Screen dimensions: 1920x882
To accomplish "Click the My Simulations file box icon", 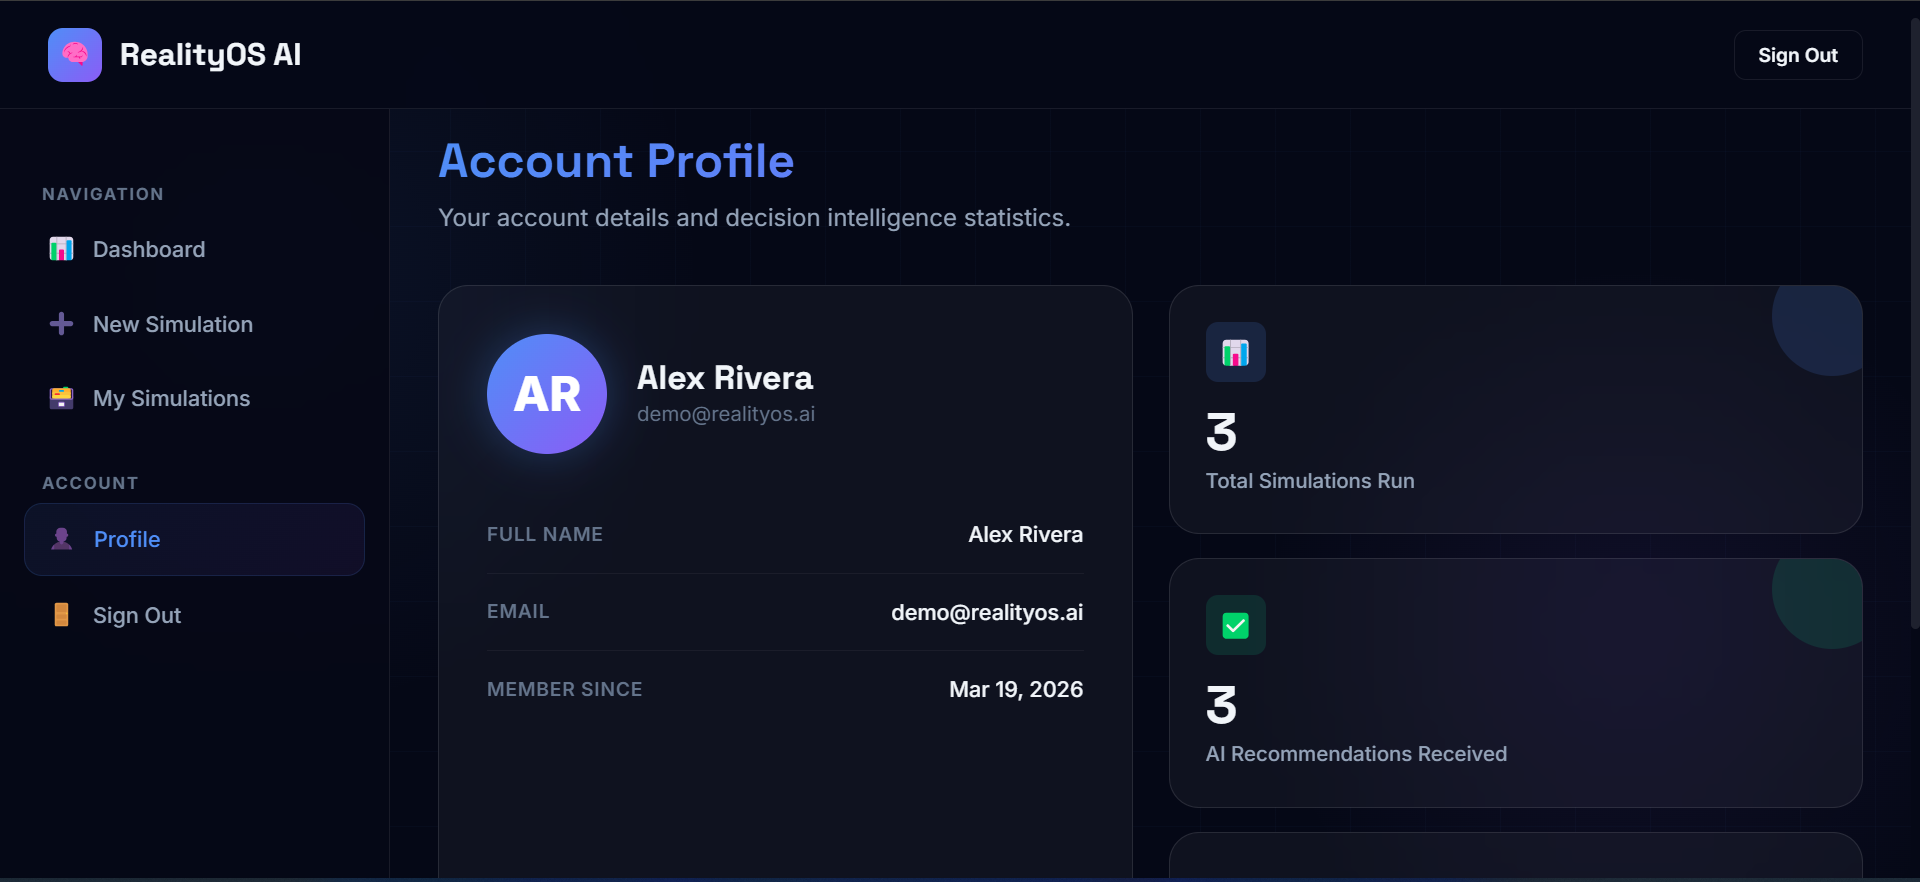I will (61, 398).
